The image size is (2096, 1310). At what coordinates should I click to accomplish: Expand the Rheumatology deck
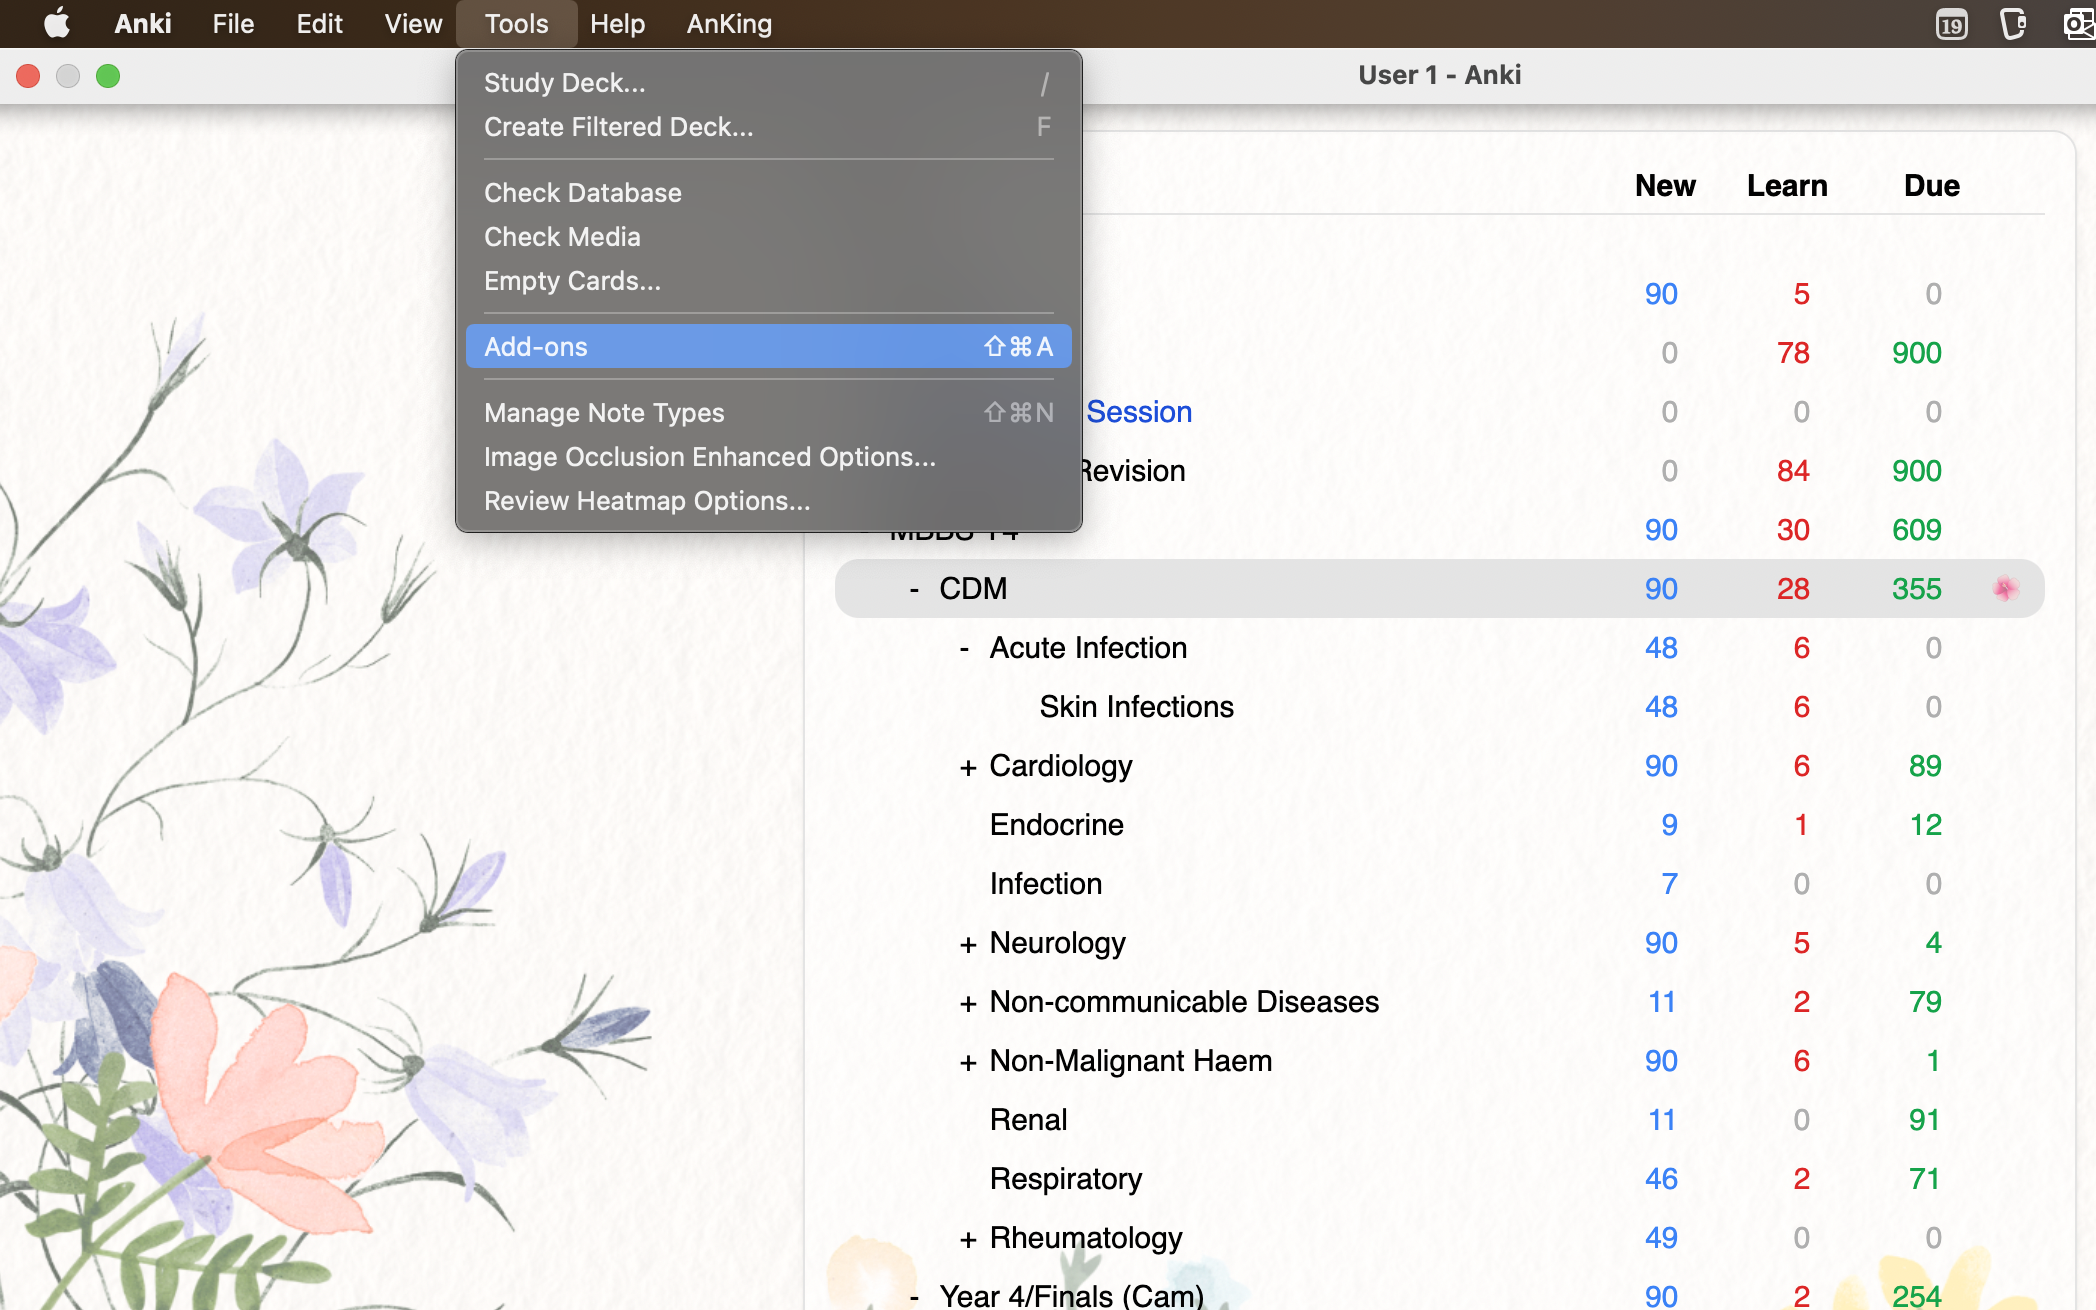967,1239
